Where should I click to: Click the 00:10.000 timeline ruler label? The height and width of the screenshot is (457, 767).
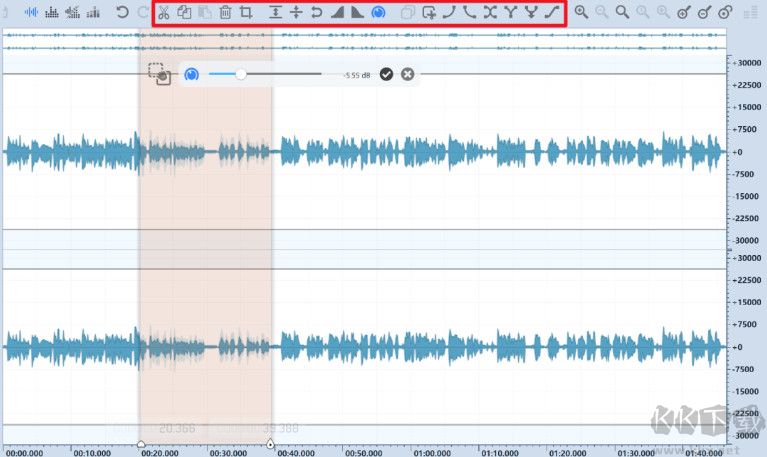pyautogui.click(x=92, y=453)
